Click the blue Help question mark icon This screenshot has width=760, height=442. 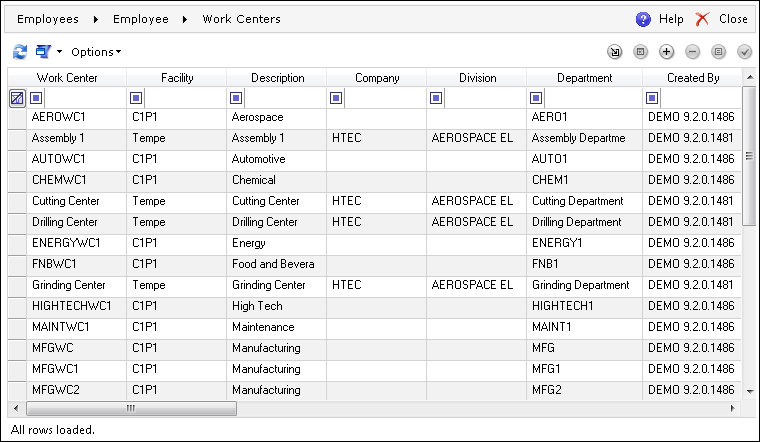(643, 19)
